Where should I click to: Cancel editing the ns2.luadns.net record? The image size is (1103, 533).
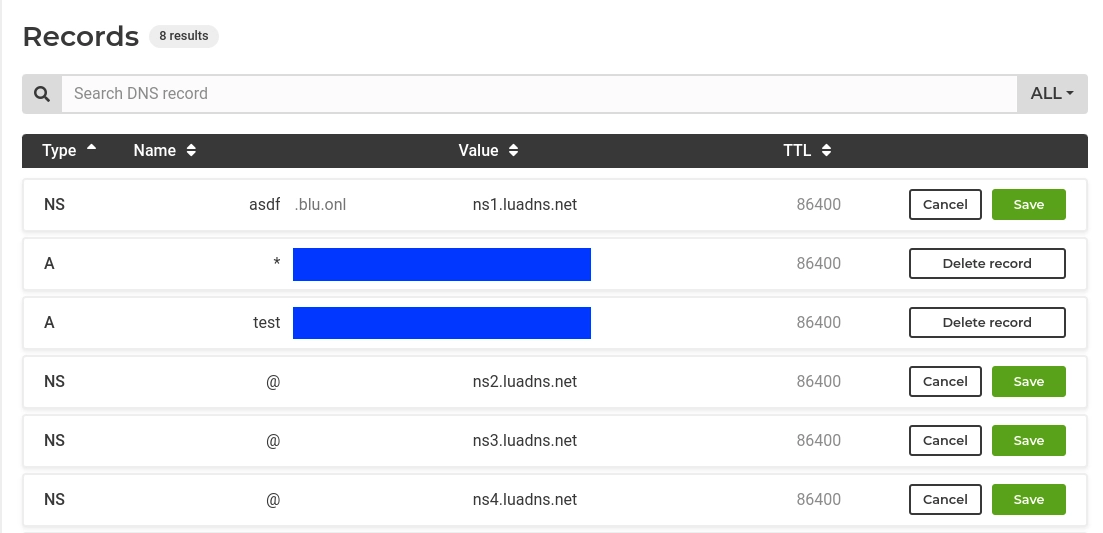(x=945, y=382)
